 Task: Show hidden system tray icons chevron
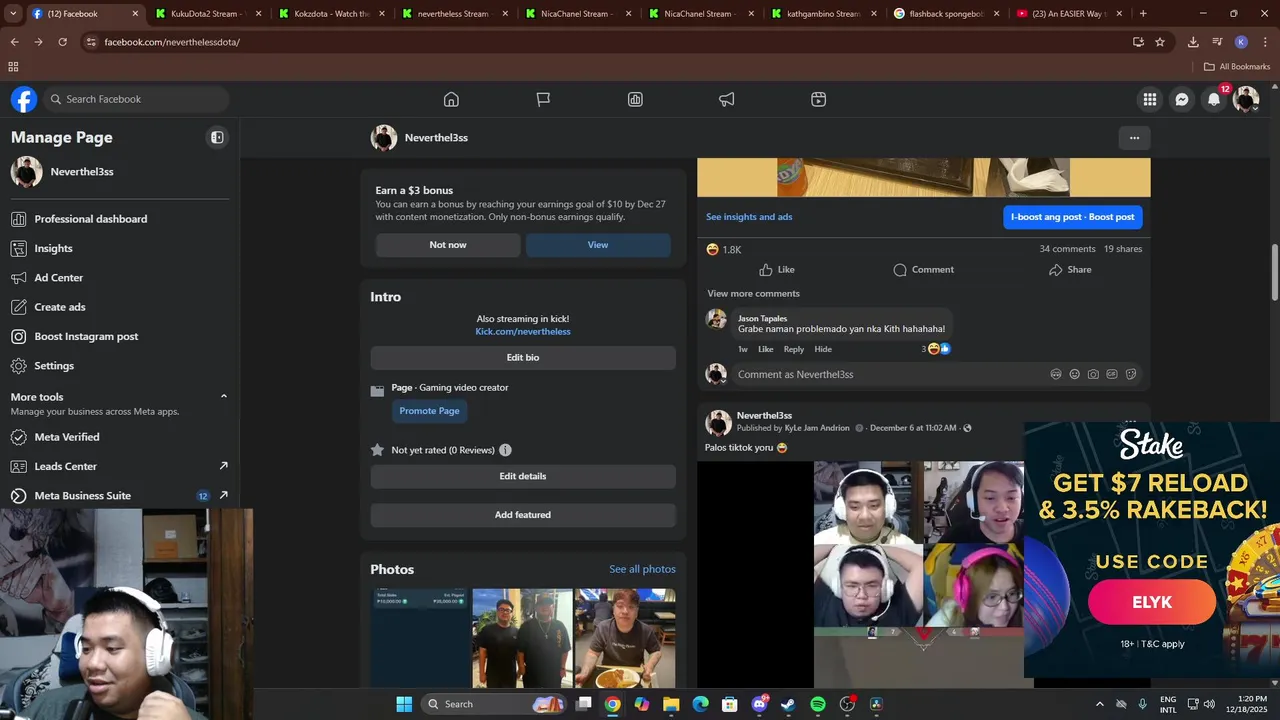[x=1100, y=704]
